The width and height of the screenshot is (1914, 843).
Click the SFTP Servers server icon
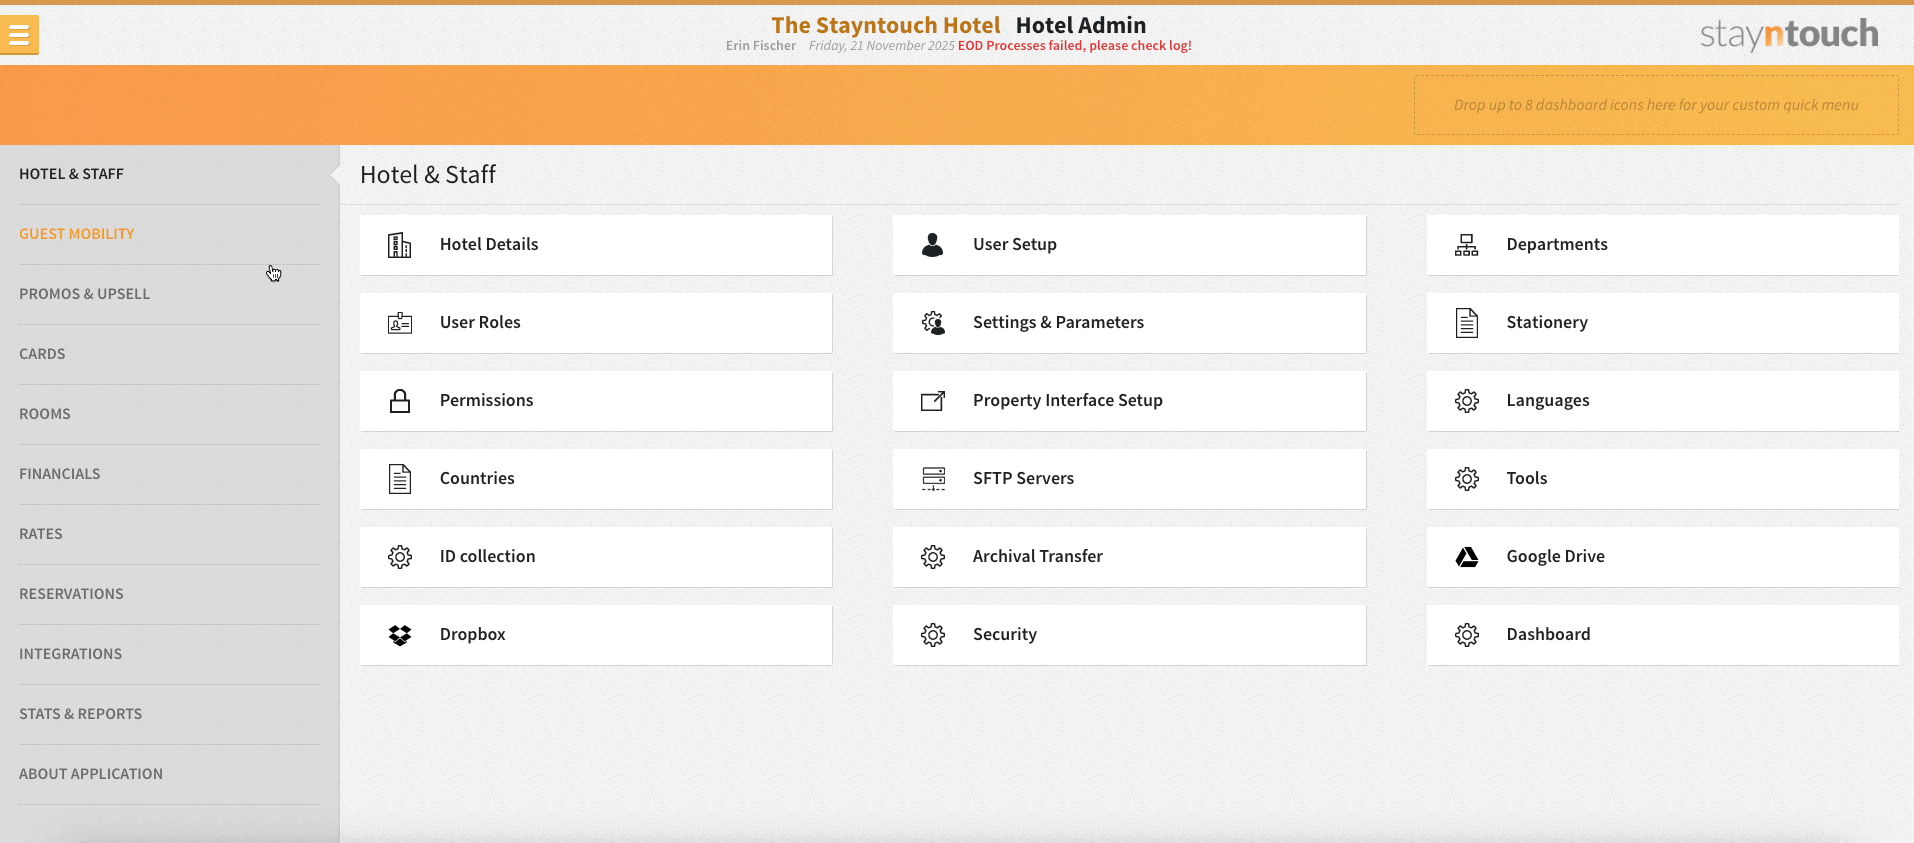click(933, 479)
